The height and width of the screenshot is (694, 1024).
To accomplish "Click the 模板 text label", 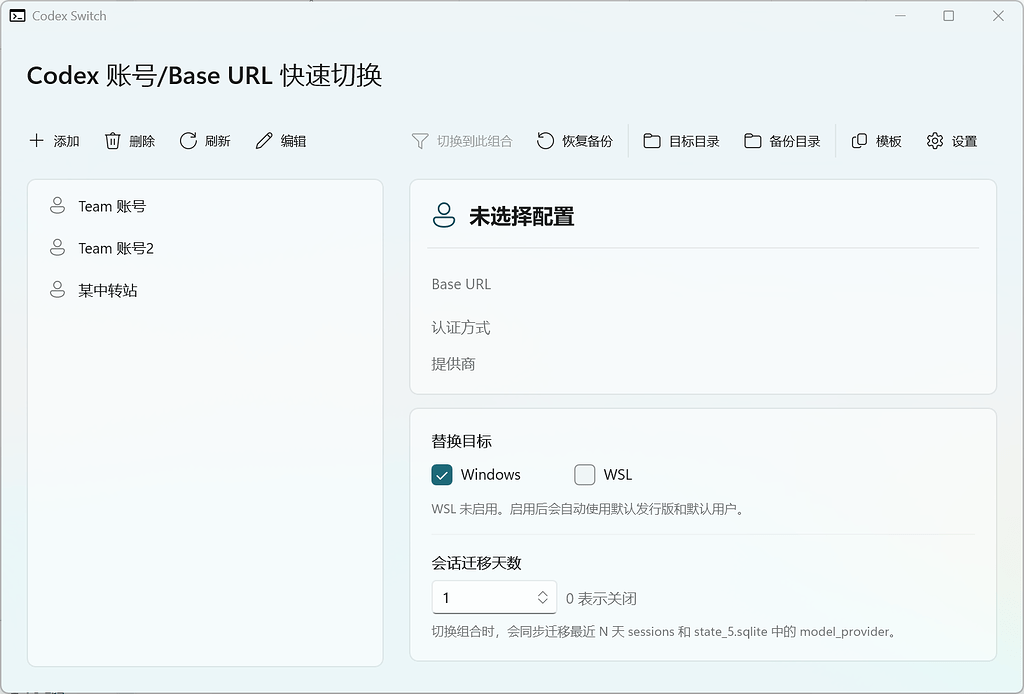I will coord(889,141).
